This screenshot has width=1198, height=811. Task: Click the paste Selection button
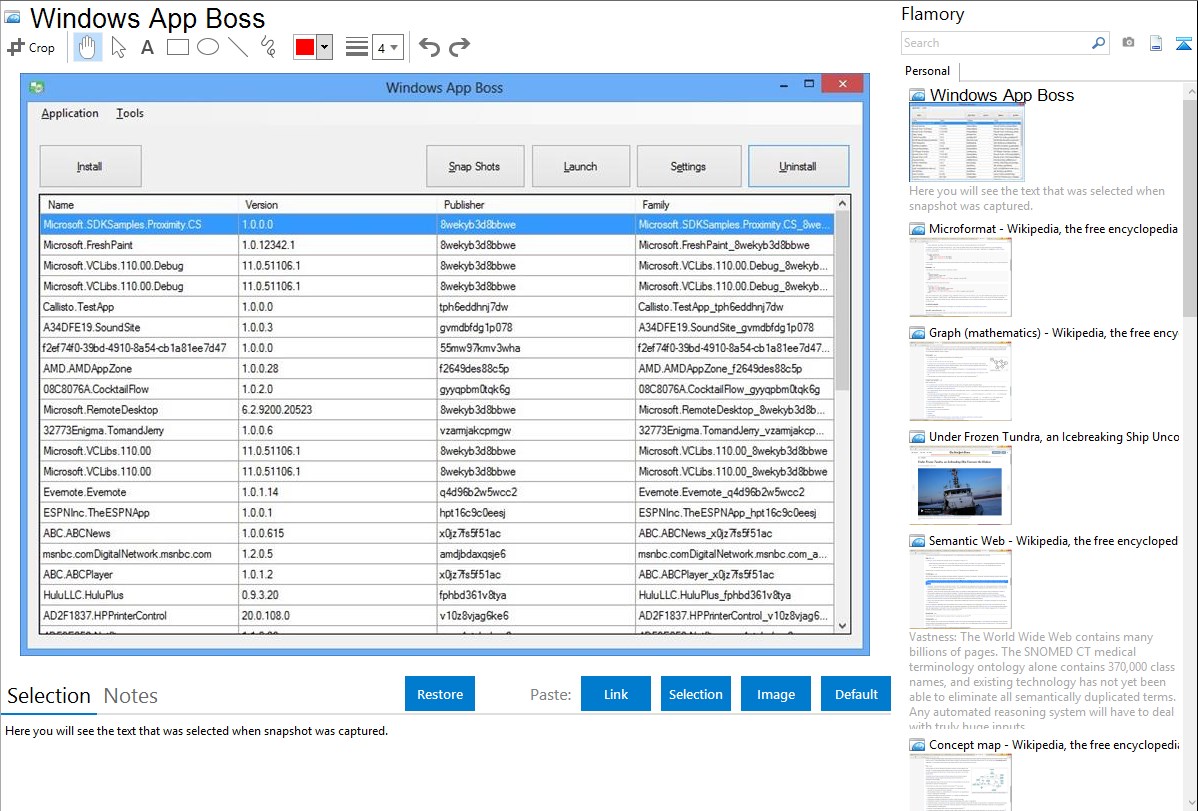pyautogui.click(x=696, y=694)
